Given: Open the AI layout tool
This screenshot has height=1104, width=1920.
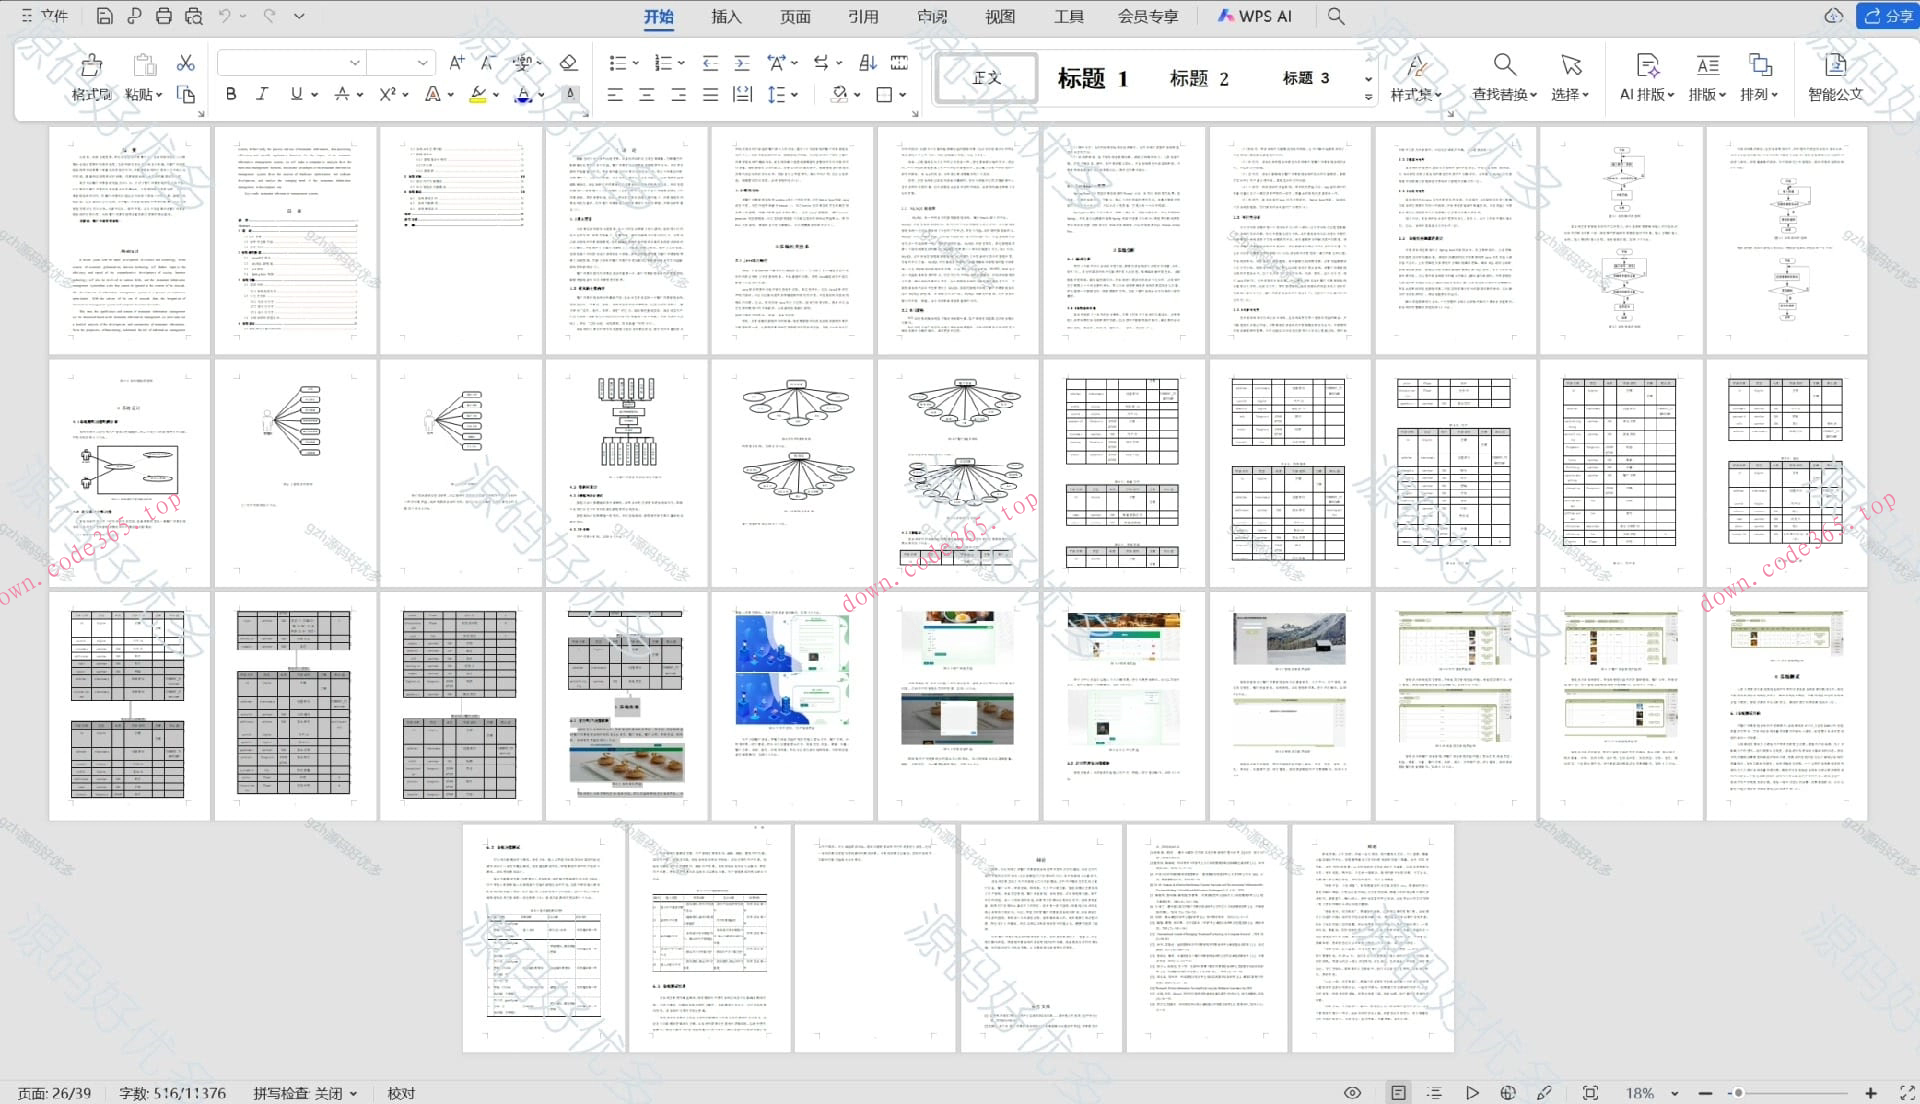Looking at the screenshot, I should [1646, 76].
